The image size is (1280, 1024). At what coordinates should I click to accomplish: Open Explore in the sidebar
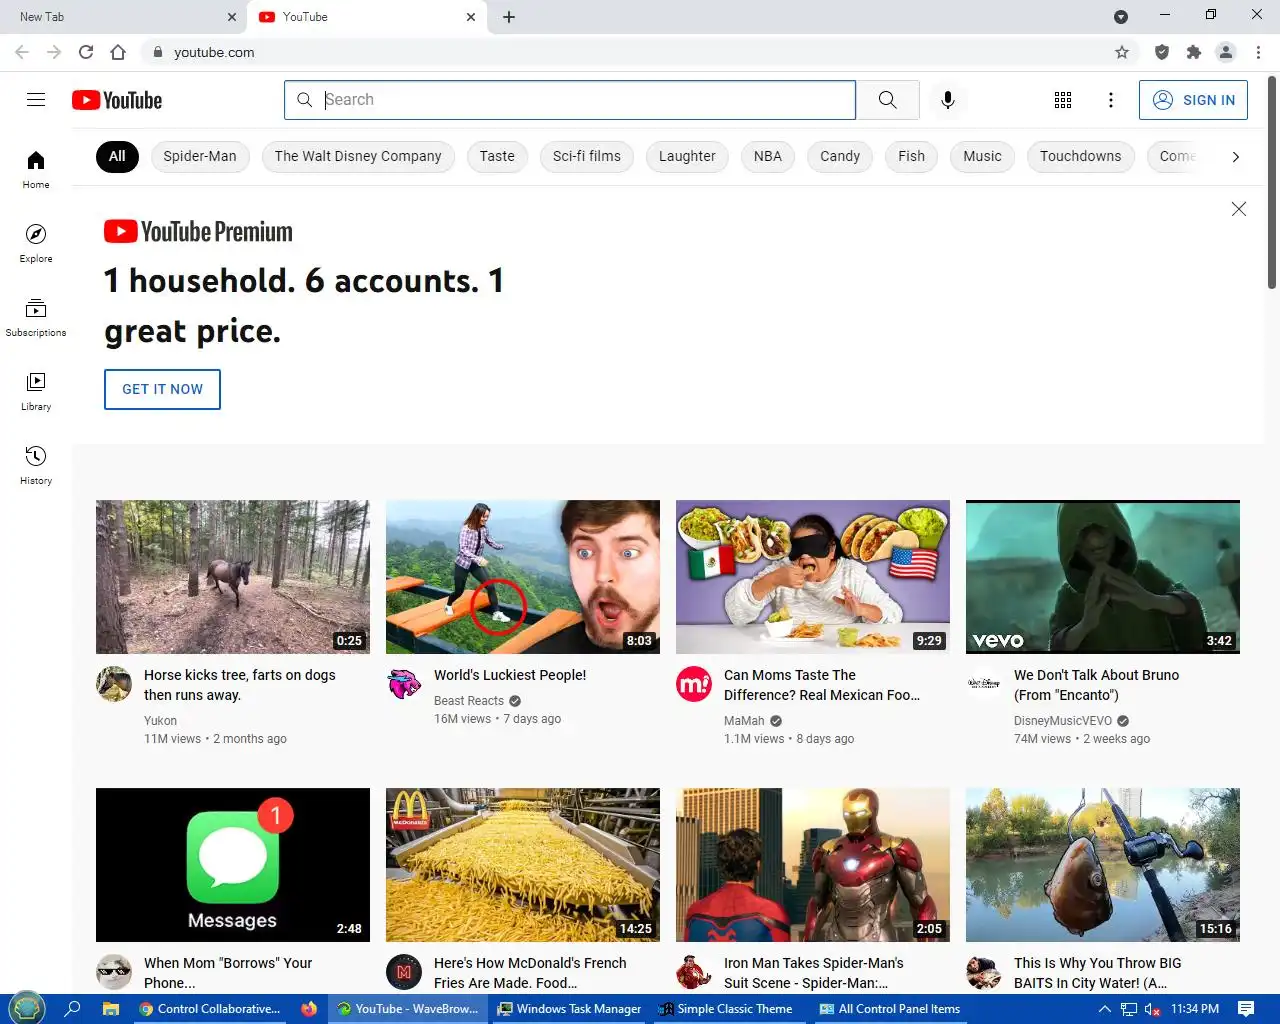click(36, 244)
